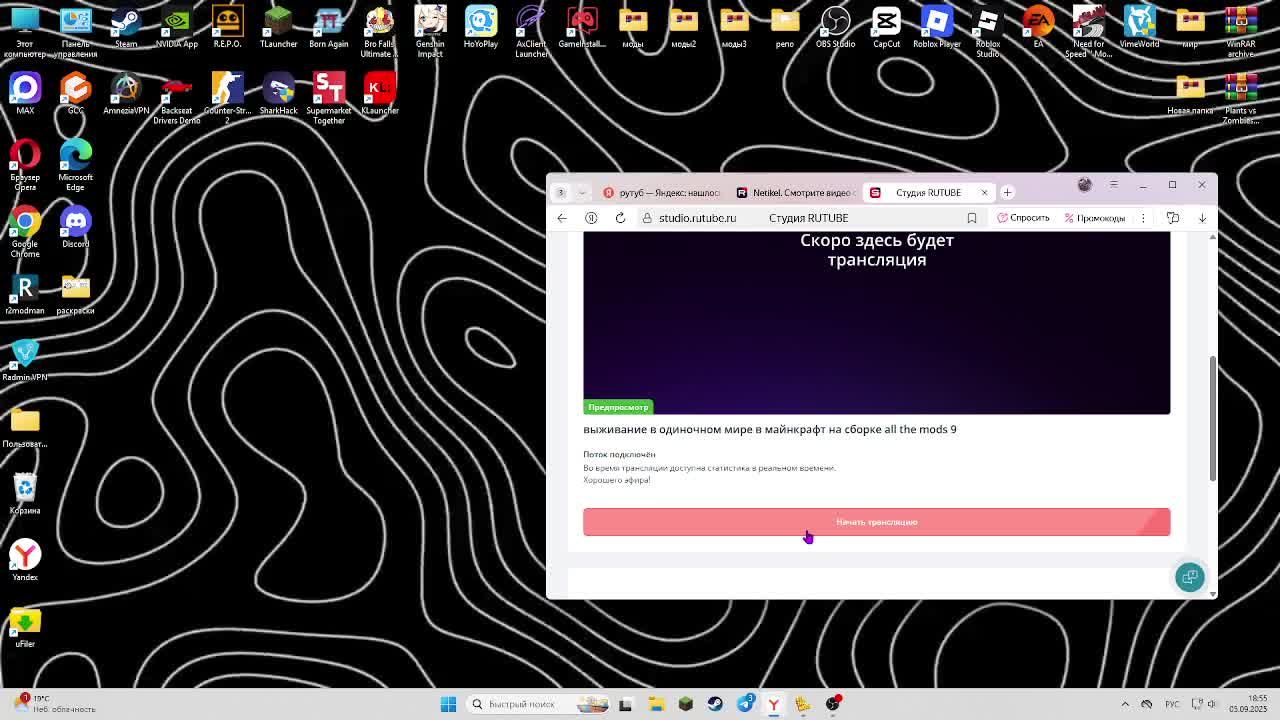Image resolution: width=1280 pixels, height=720 pixels.
Task: Open the three-dot menu in address bar
Action: coord(1143,218)
